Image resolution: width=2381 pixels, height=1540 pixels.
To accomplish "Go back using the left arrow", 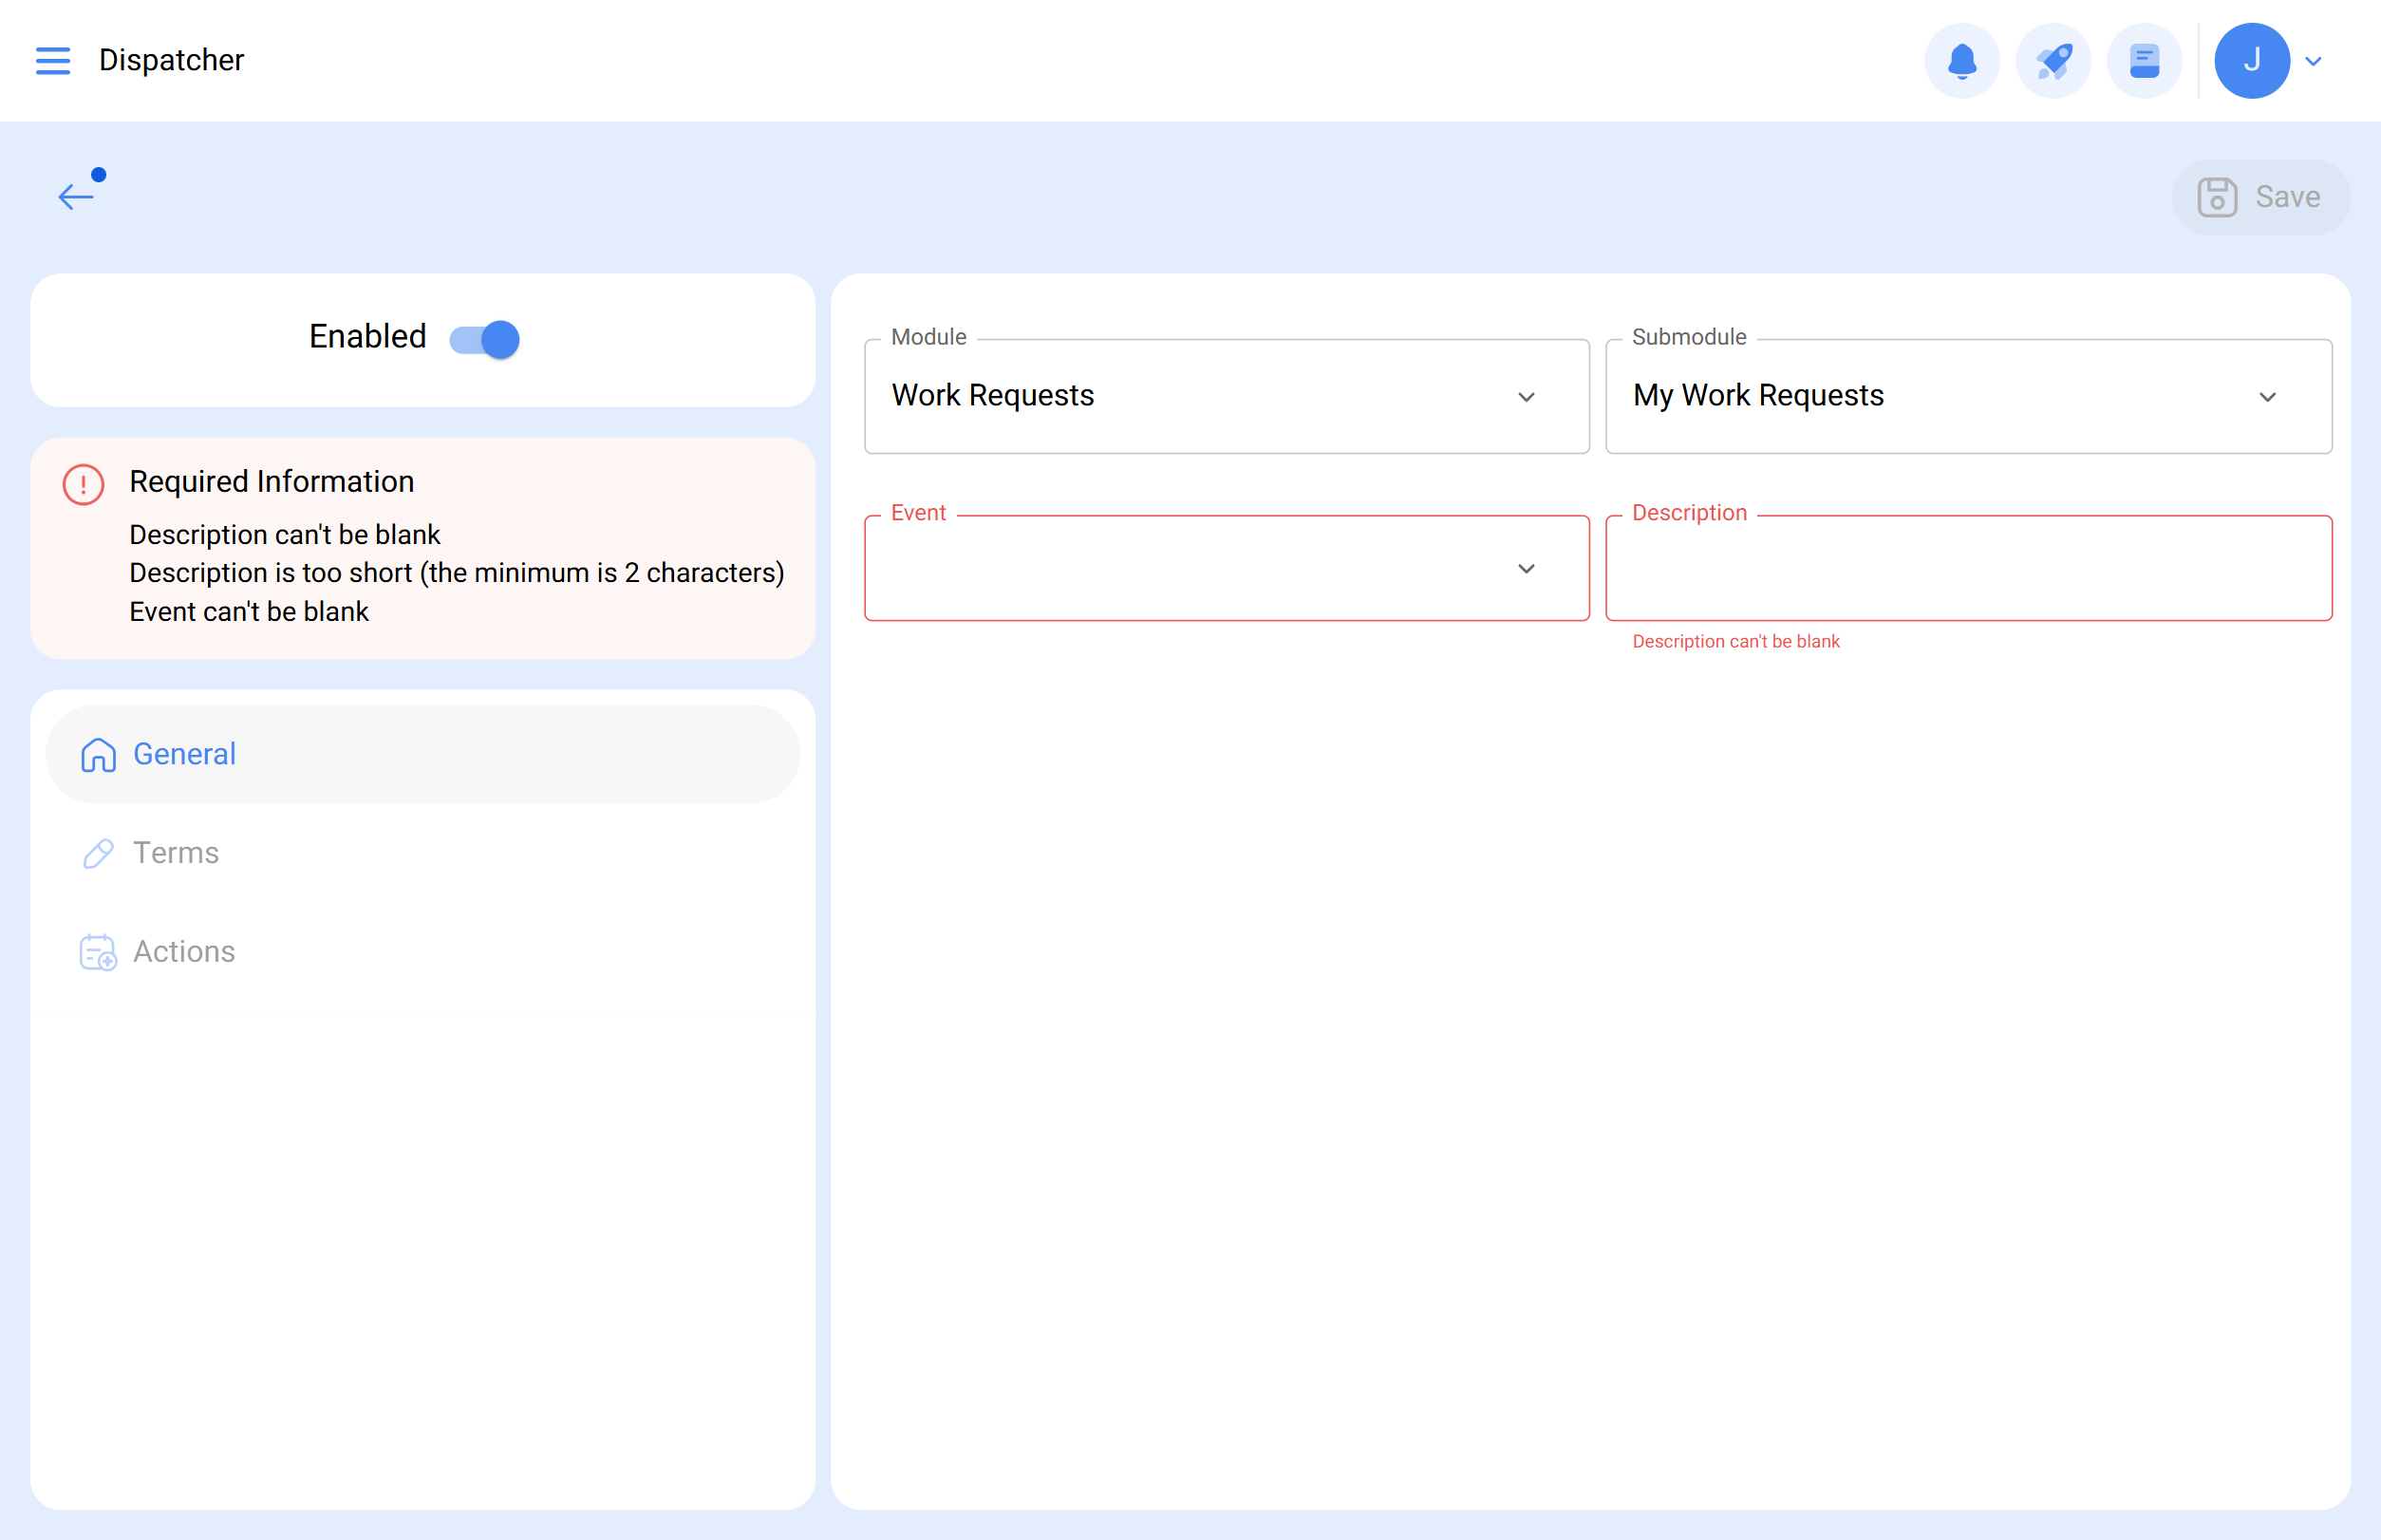I will [76, 196].
